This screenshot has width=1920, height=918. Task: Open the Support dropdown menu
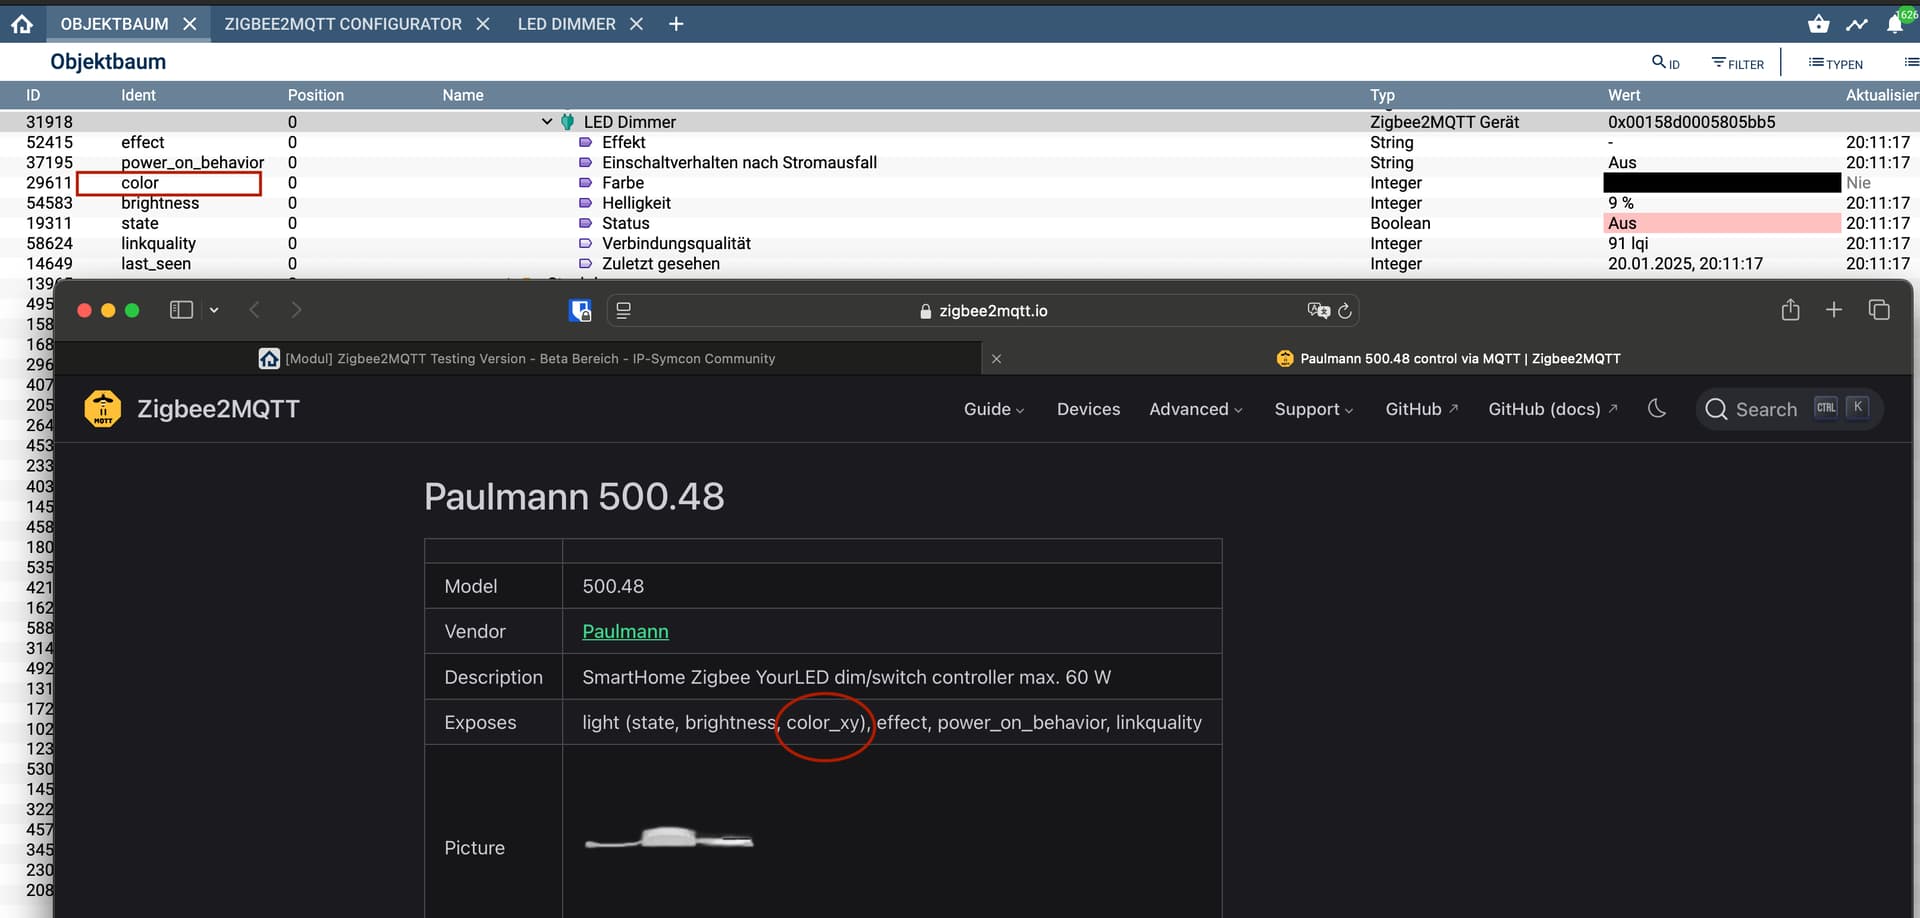(1313, 409)
